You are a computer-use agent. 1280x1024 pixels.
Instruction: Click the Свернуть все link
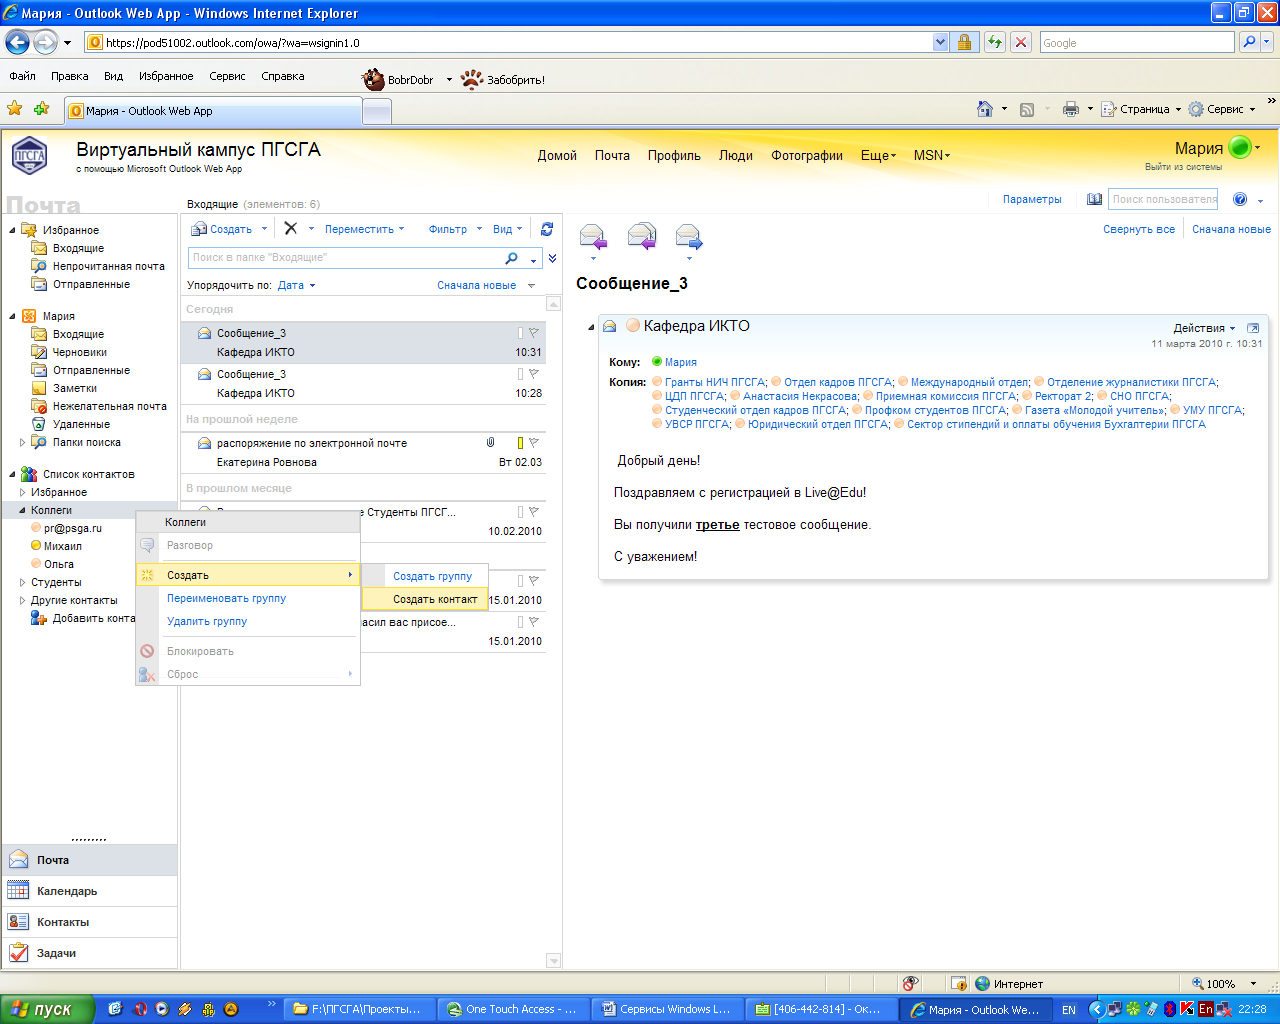pos(1139,229)
